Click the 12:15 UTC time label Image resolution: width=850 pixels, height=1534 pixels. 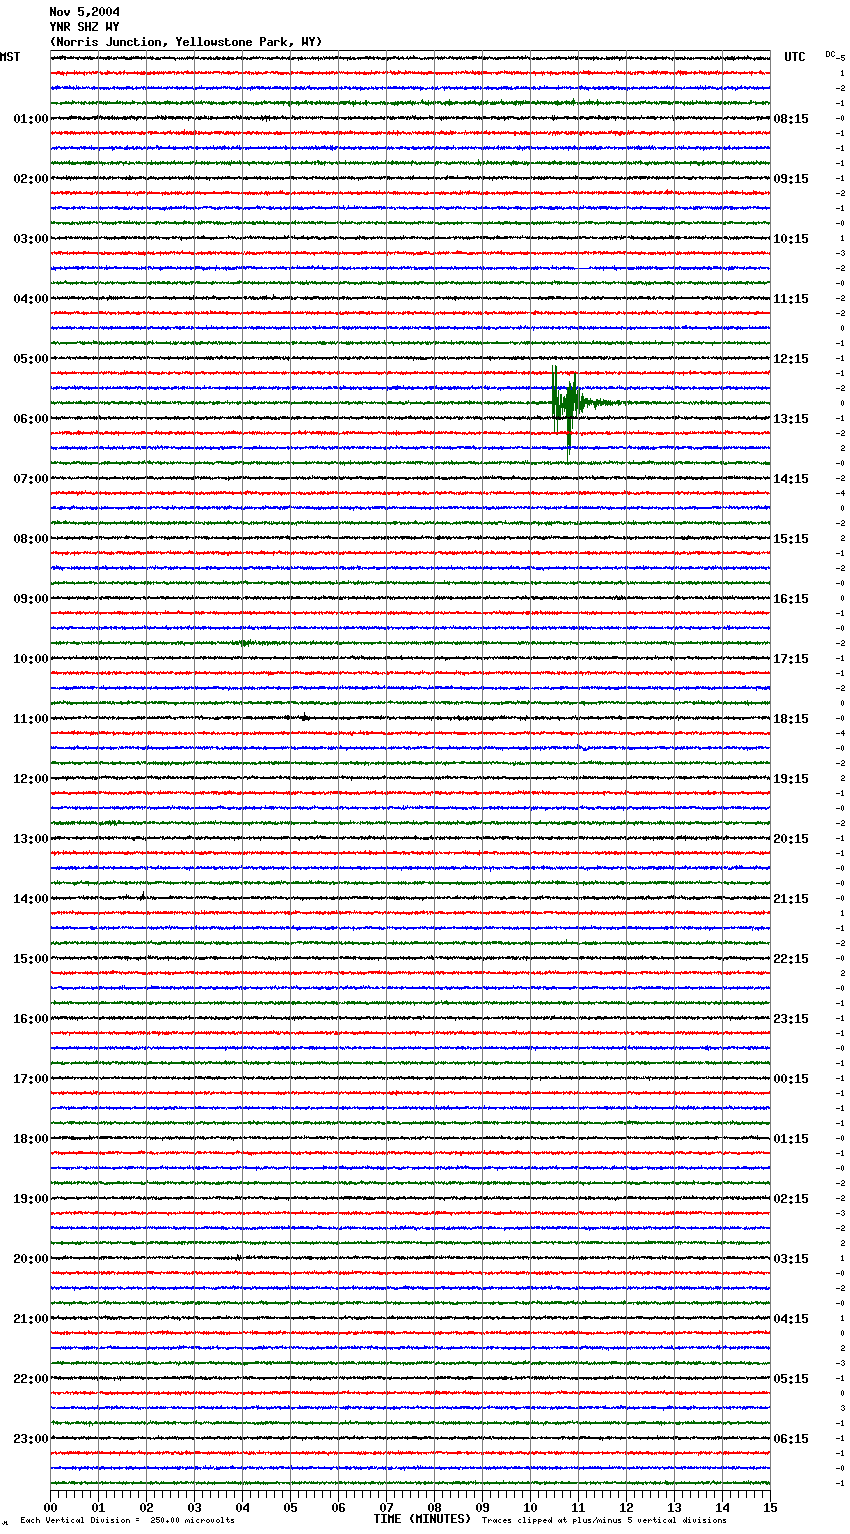point(791,359)
